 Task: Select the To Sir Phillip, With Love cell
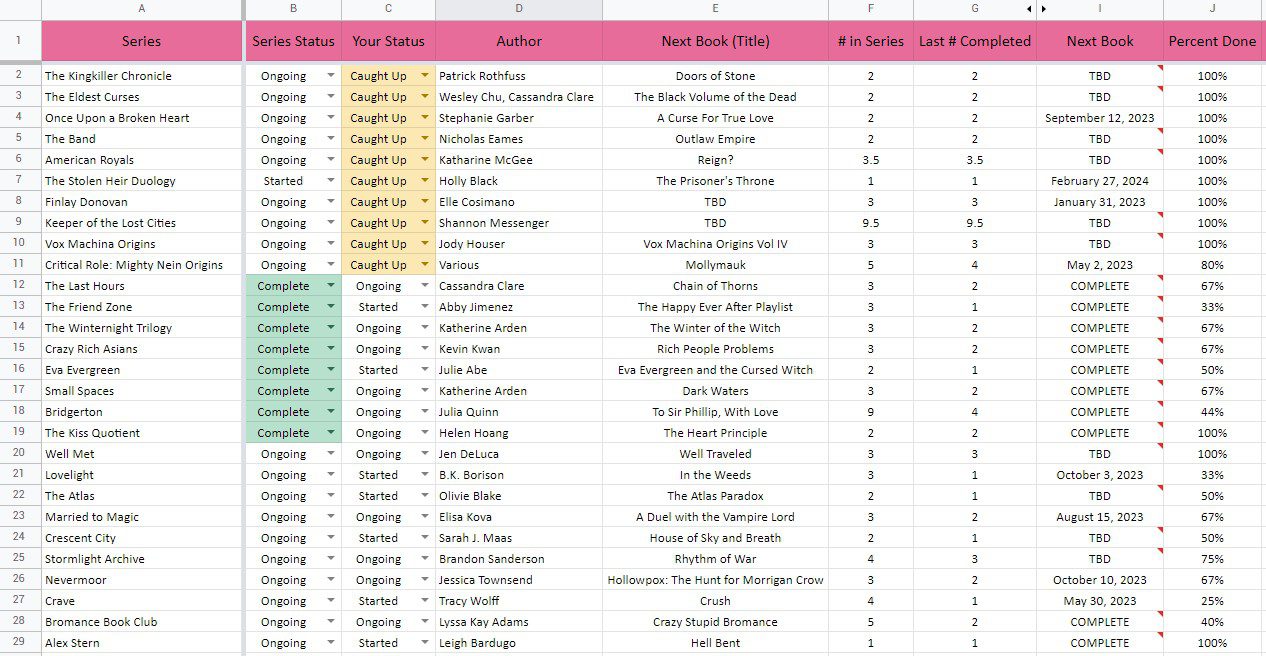(715, 412)
